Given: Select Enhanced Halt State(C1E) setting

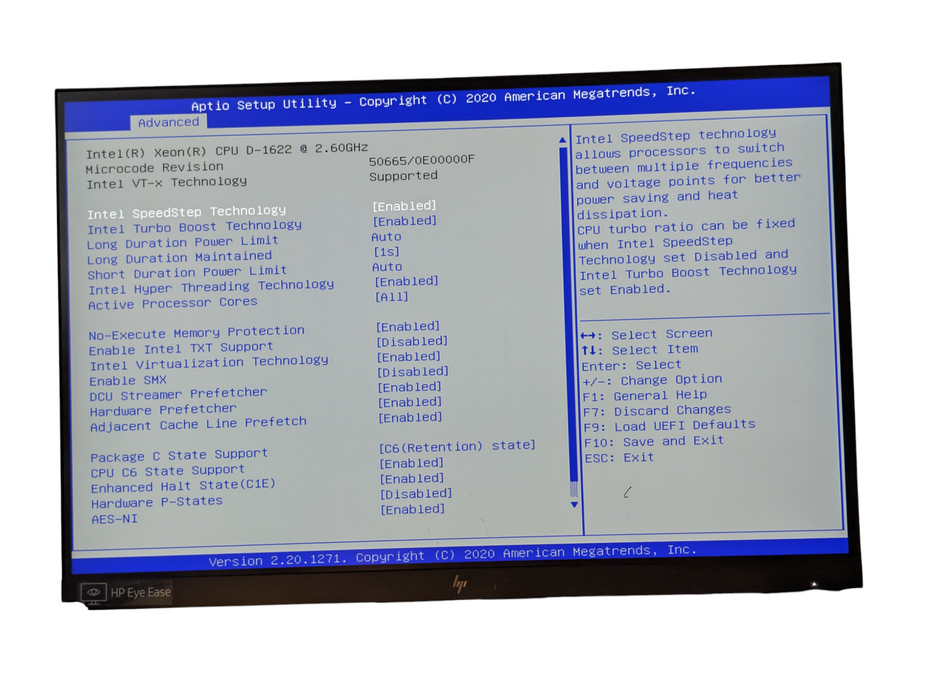Looking at the screenshot, I should [x=183, y=486].
